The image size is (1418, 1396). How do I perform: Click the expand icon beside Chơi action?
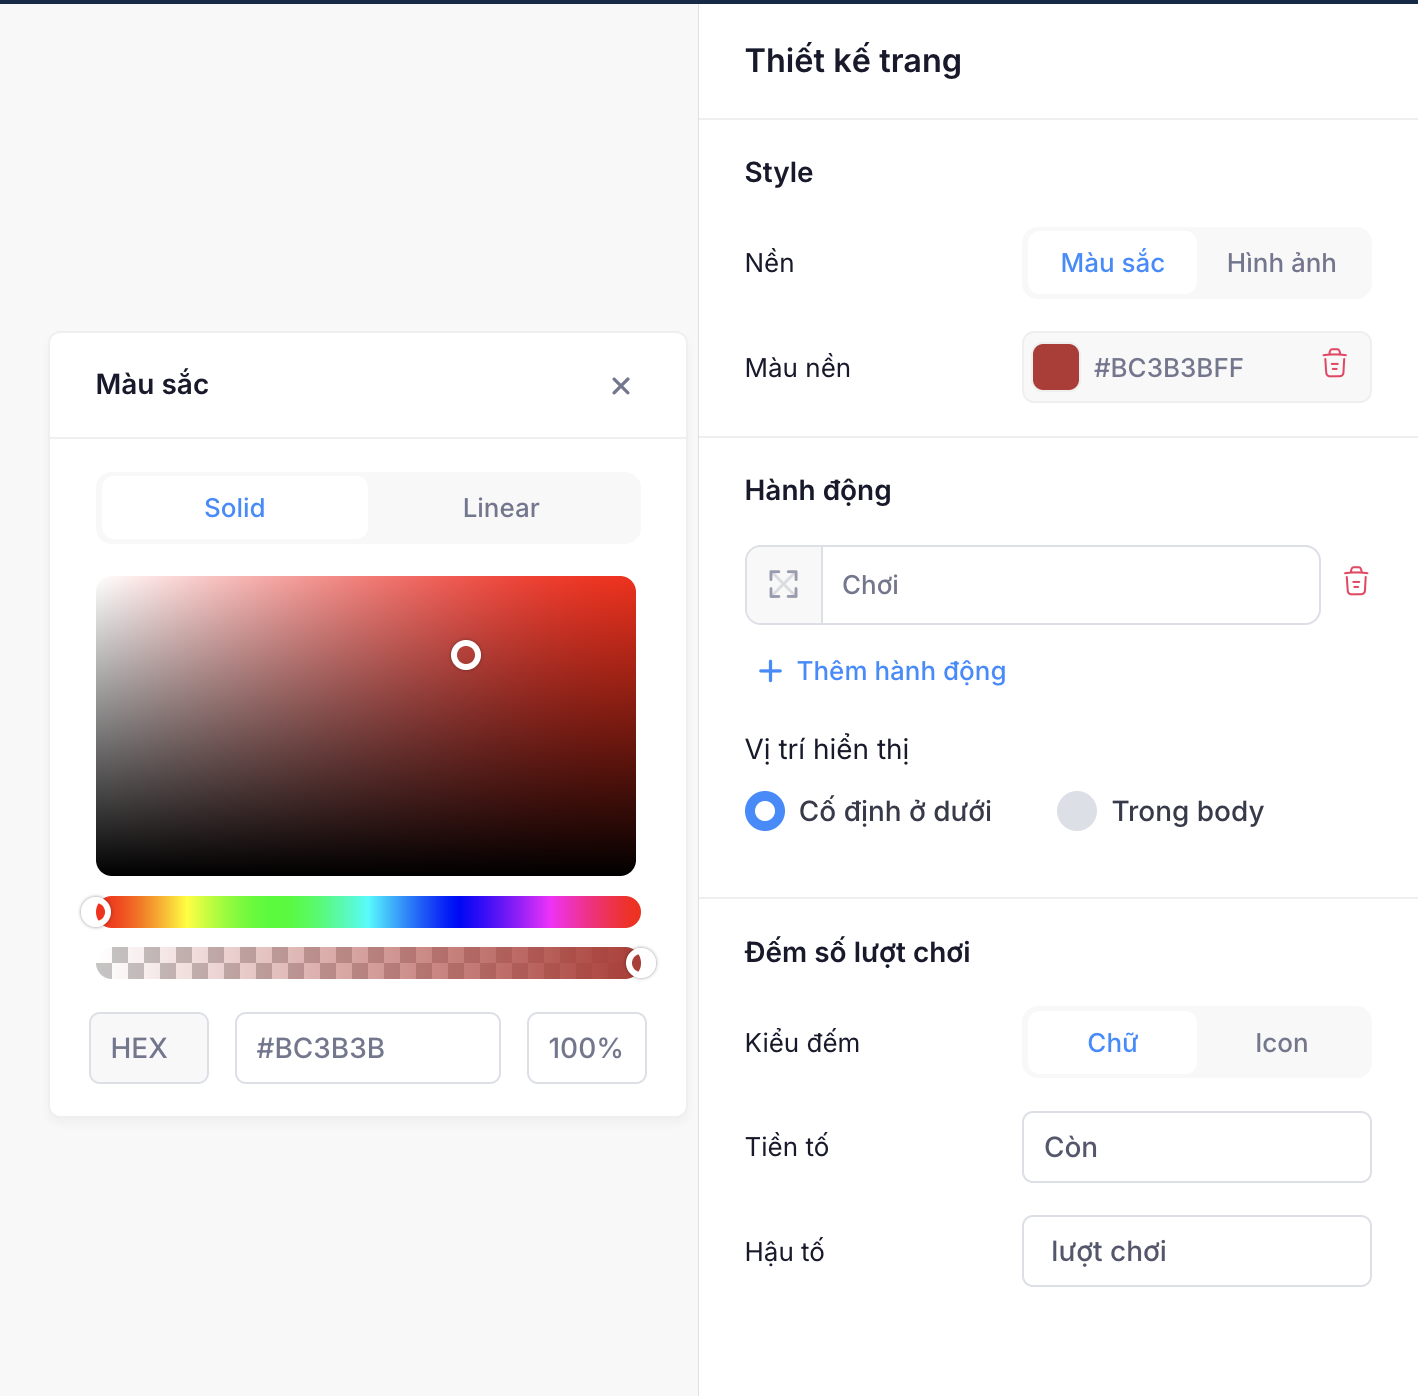(x=784, y=585)
